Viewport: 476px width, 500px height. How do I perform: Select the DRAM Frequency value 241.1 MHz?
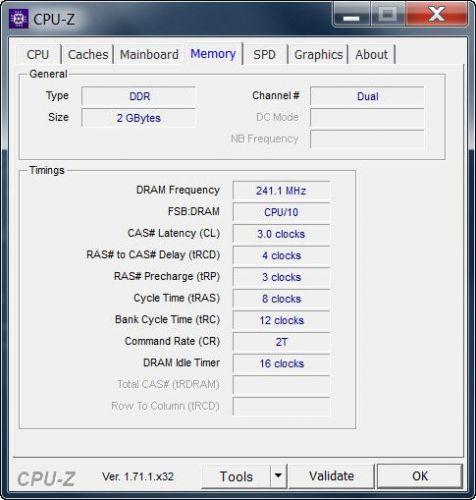(x=281, y=191)
